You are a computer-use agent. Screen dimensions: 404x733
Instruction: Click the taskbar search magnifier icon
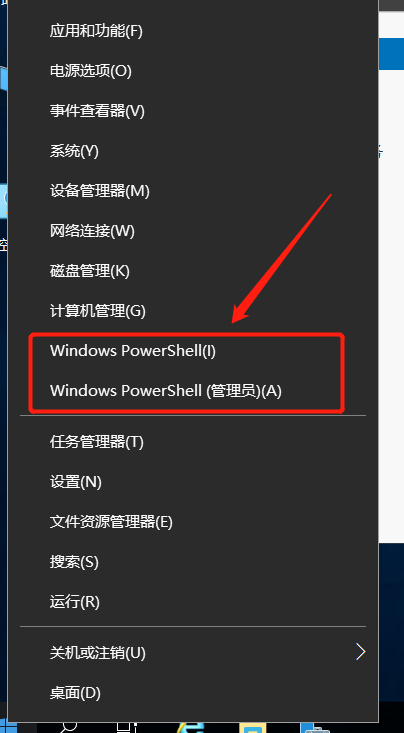pos(69,728)
